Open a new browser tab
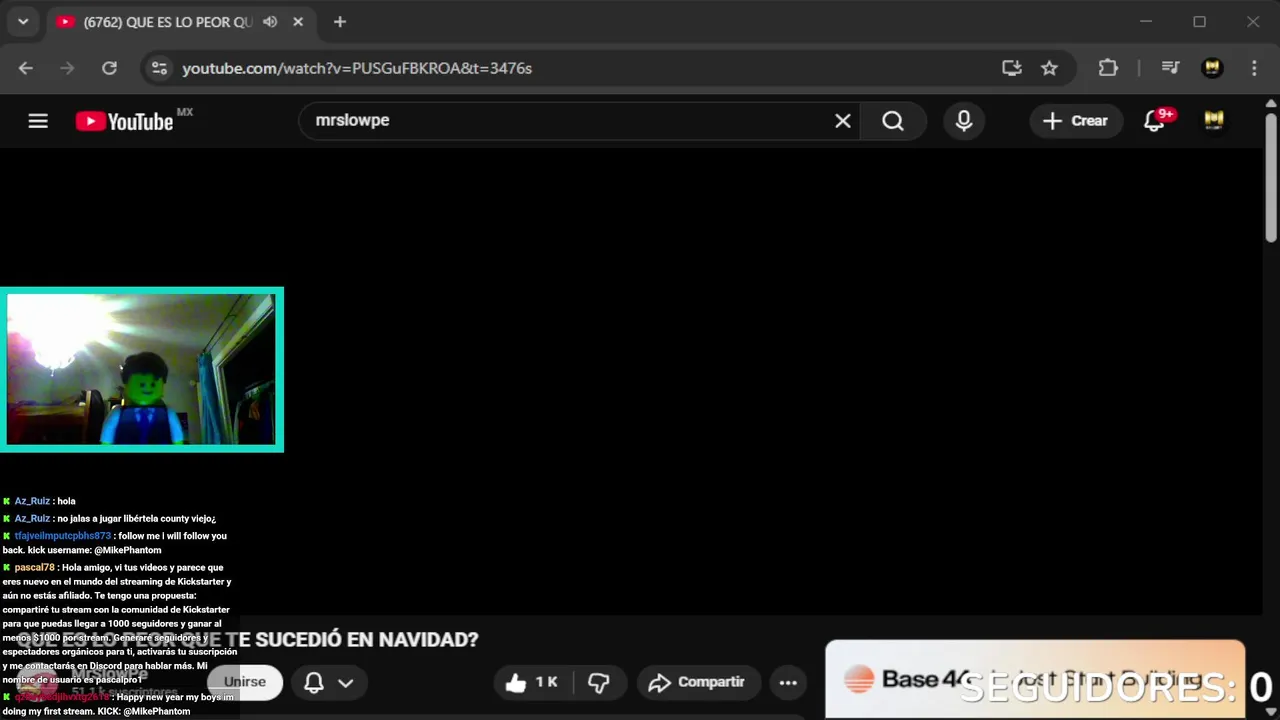The image size is (1280, 720). (x=340, y=21)
